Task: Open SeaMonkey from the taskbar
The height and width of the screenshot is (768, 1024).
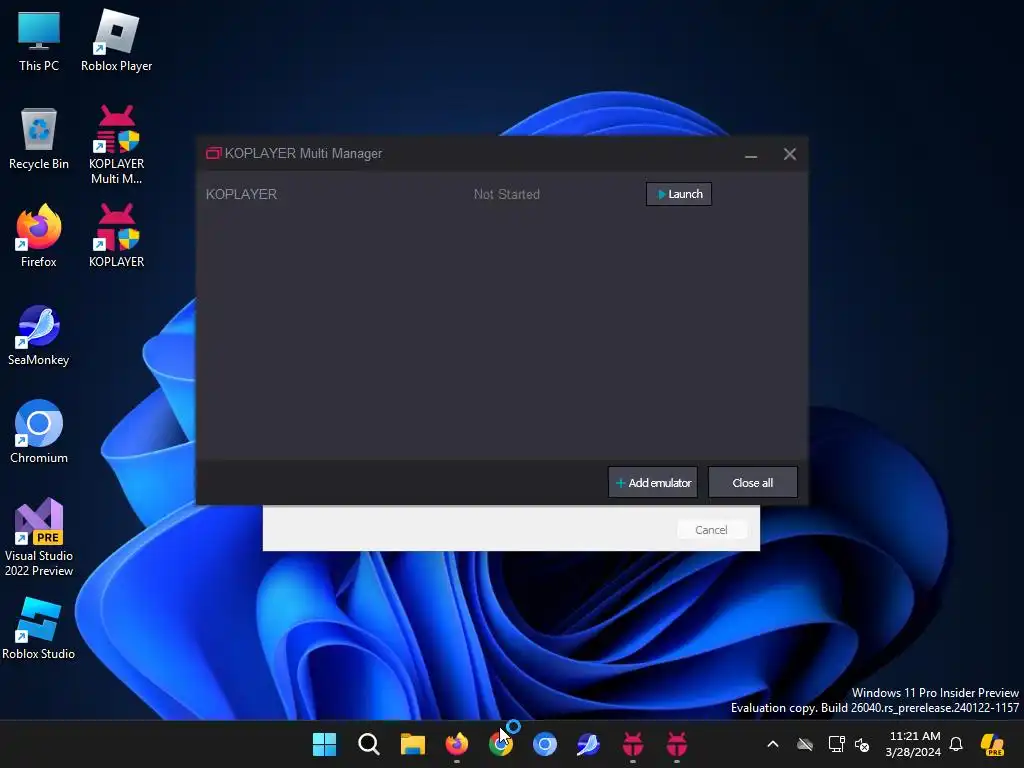Action: pos(588,744)
